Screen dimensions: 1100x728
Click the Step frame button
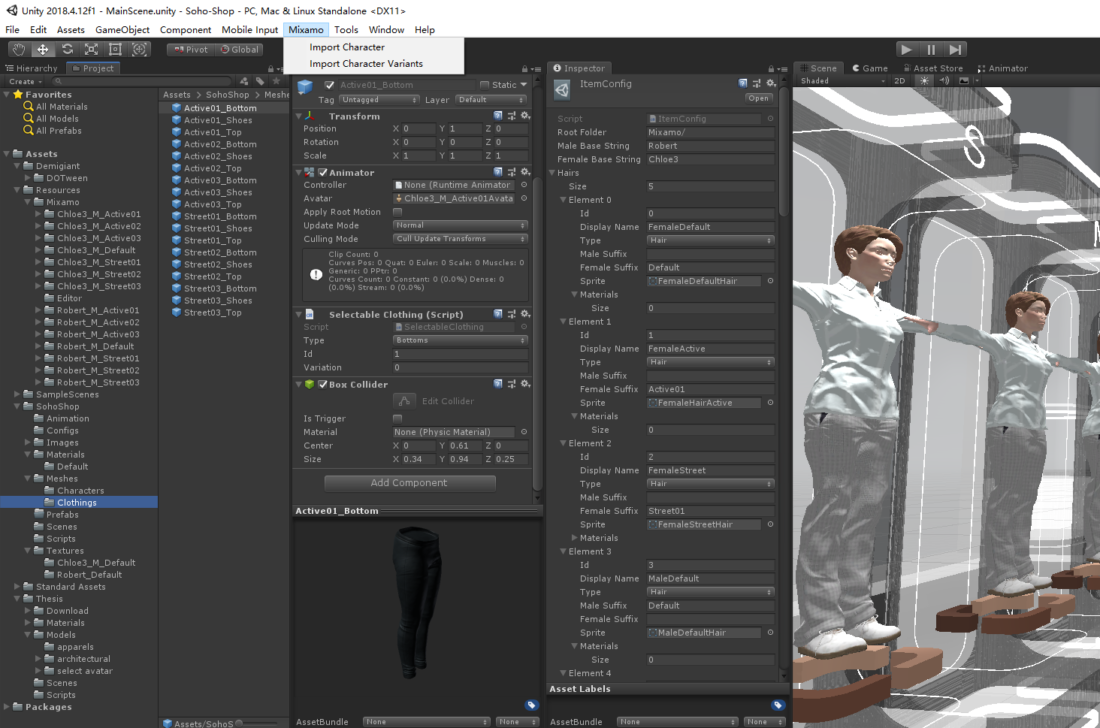point(955,49)
